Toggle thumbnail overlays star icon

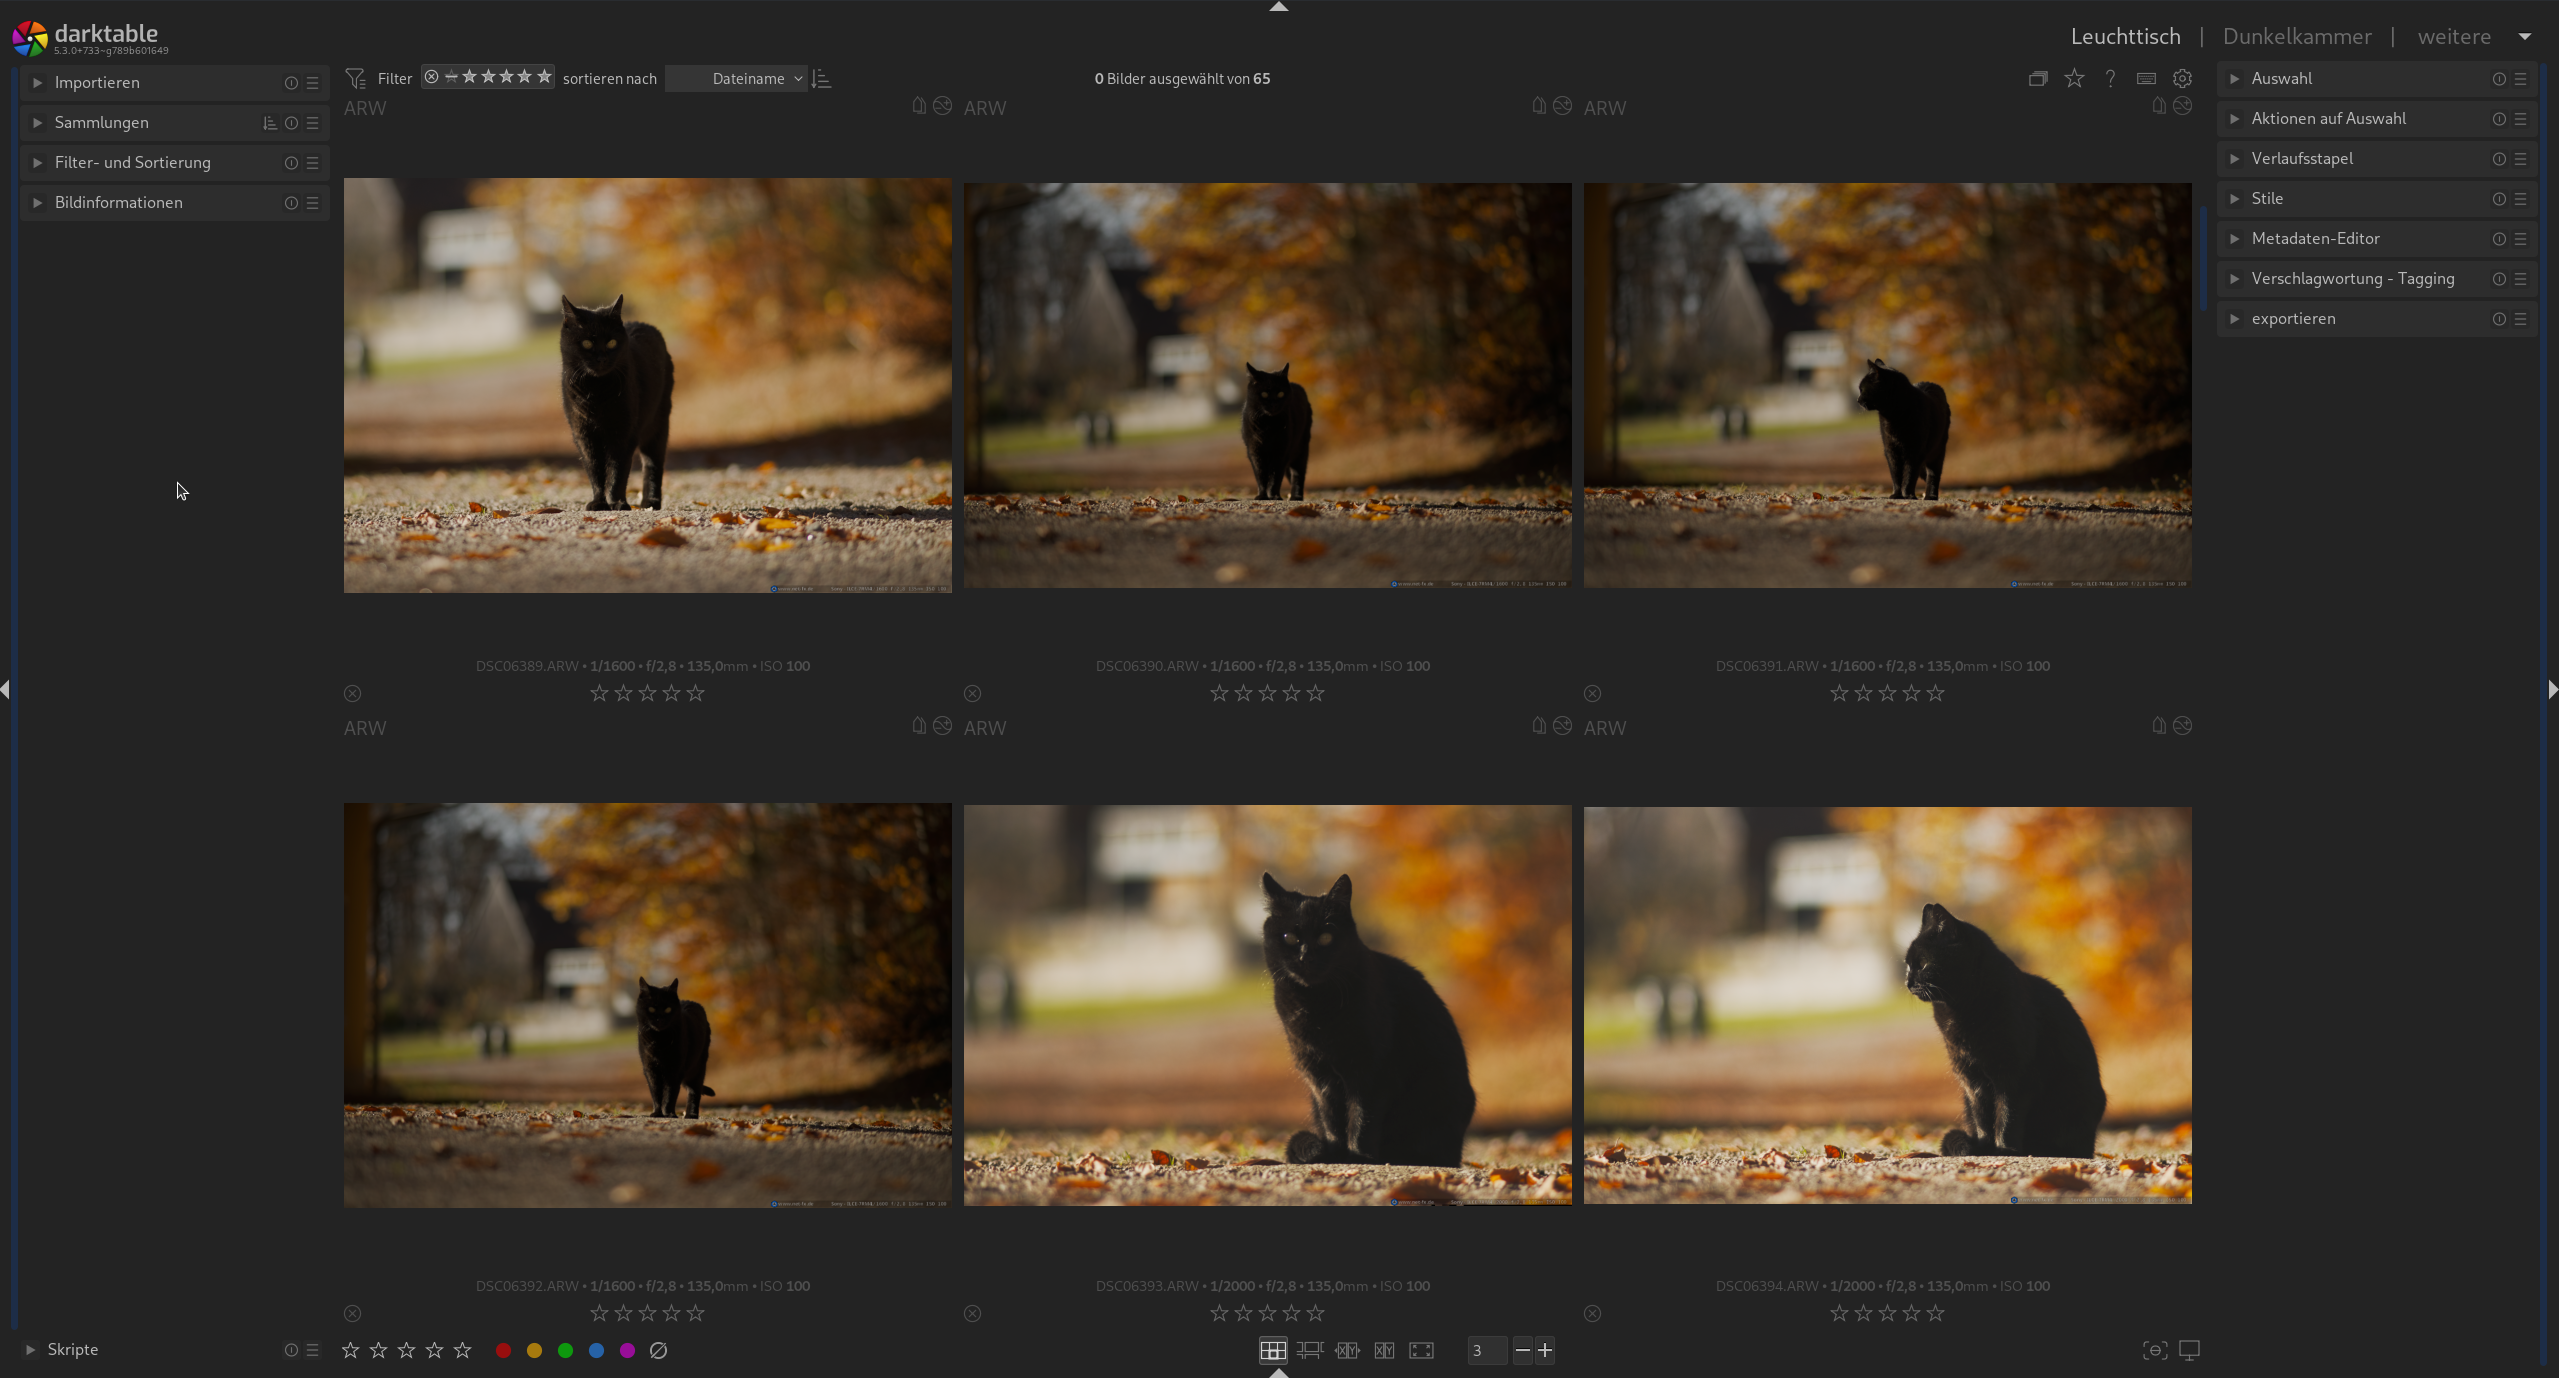click(x=2074, y=78)
